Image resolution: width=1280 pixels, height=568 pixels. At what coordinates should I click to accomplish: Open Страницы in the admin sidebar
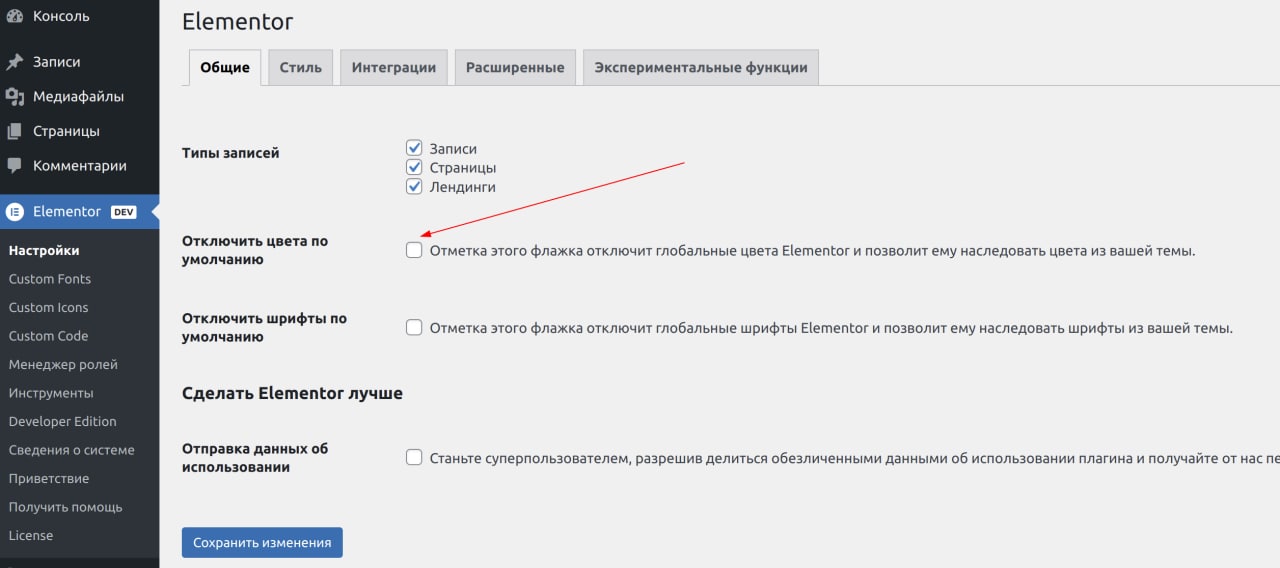[x=79, y=131]
